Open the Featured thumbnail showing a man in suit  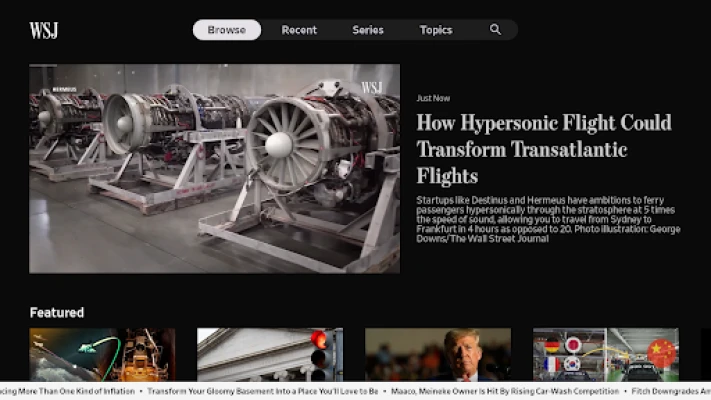[438, 354]
